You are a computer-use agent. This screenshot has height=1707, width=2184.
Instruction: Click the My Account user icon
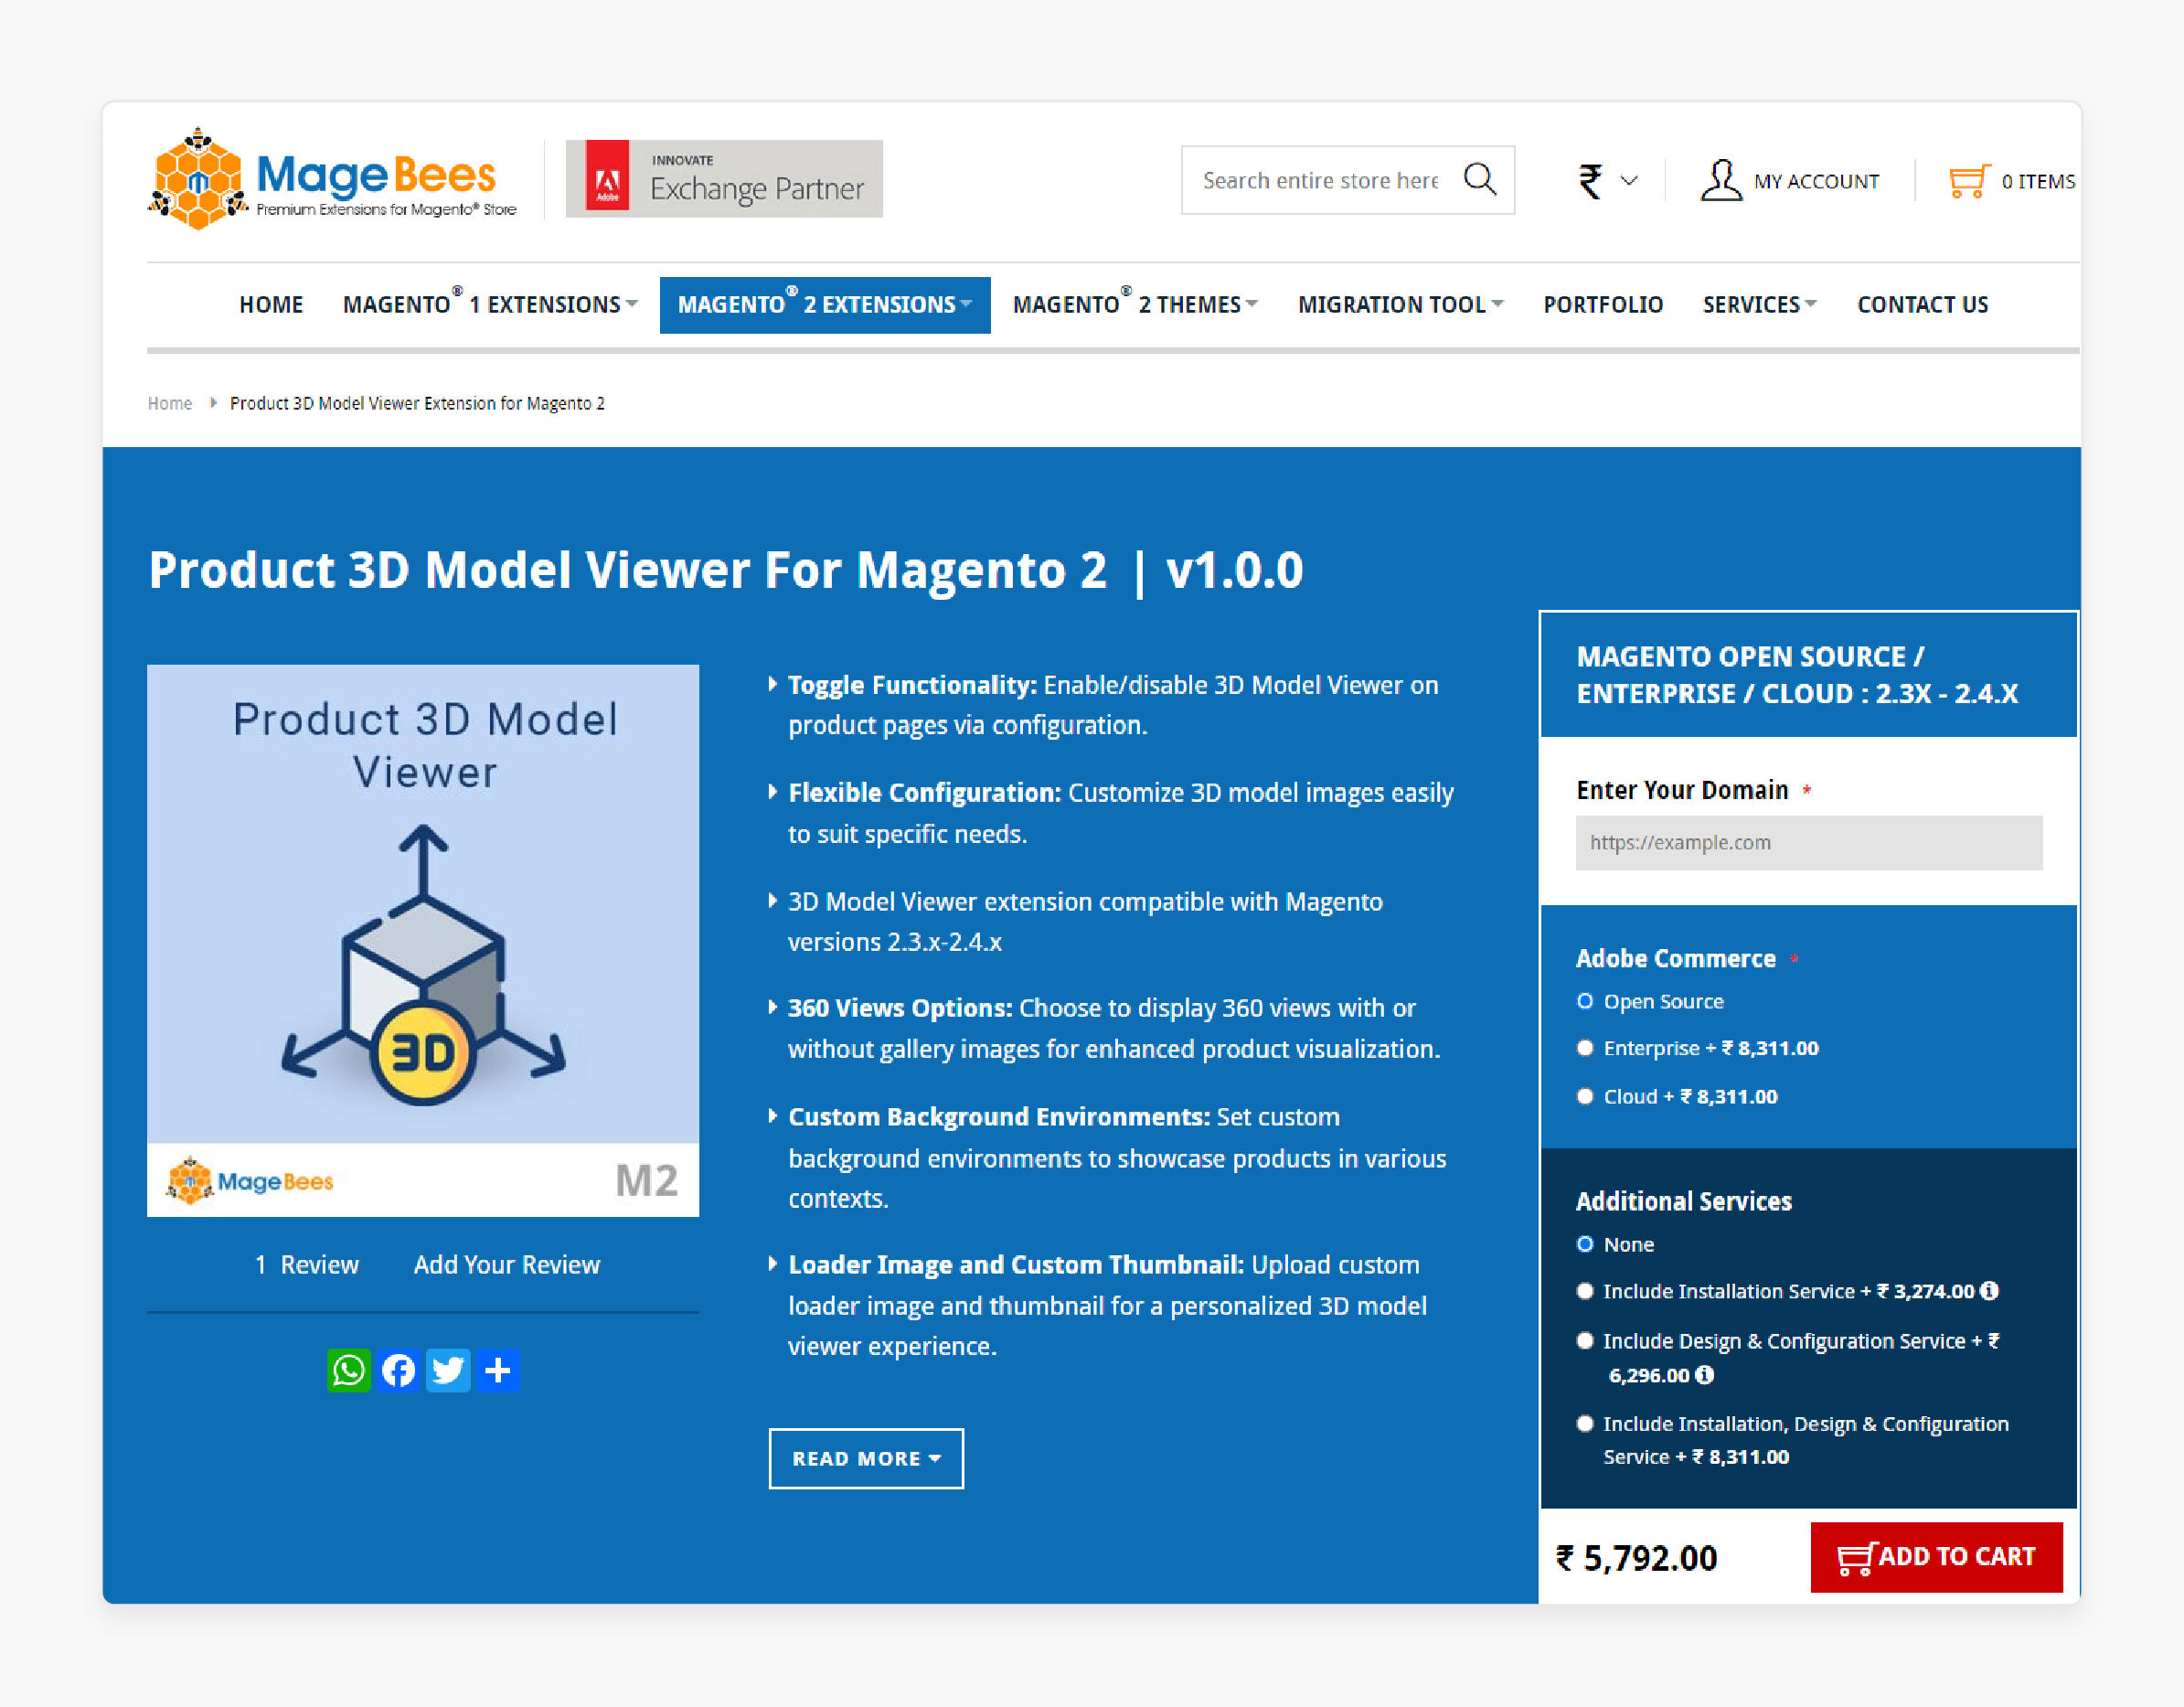click(x=1721, y=180)
